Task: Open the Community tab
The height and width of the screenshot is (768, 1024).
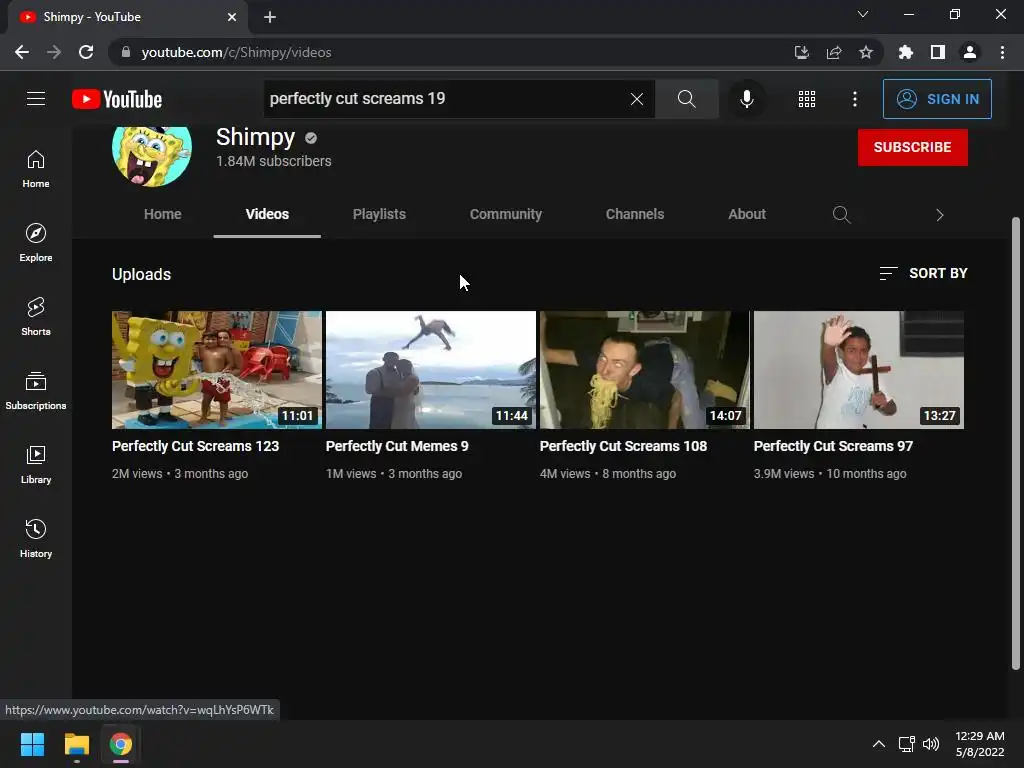Action: click(x=506, y=214)
